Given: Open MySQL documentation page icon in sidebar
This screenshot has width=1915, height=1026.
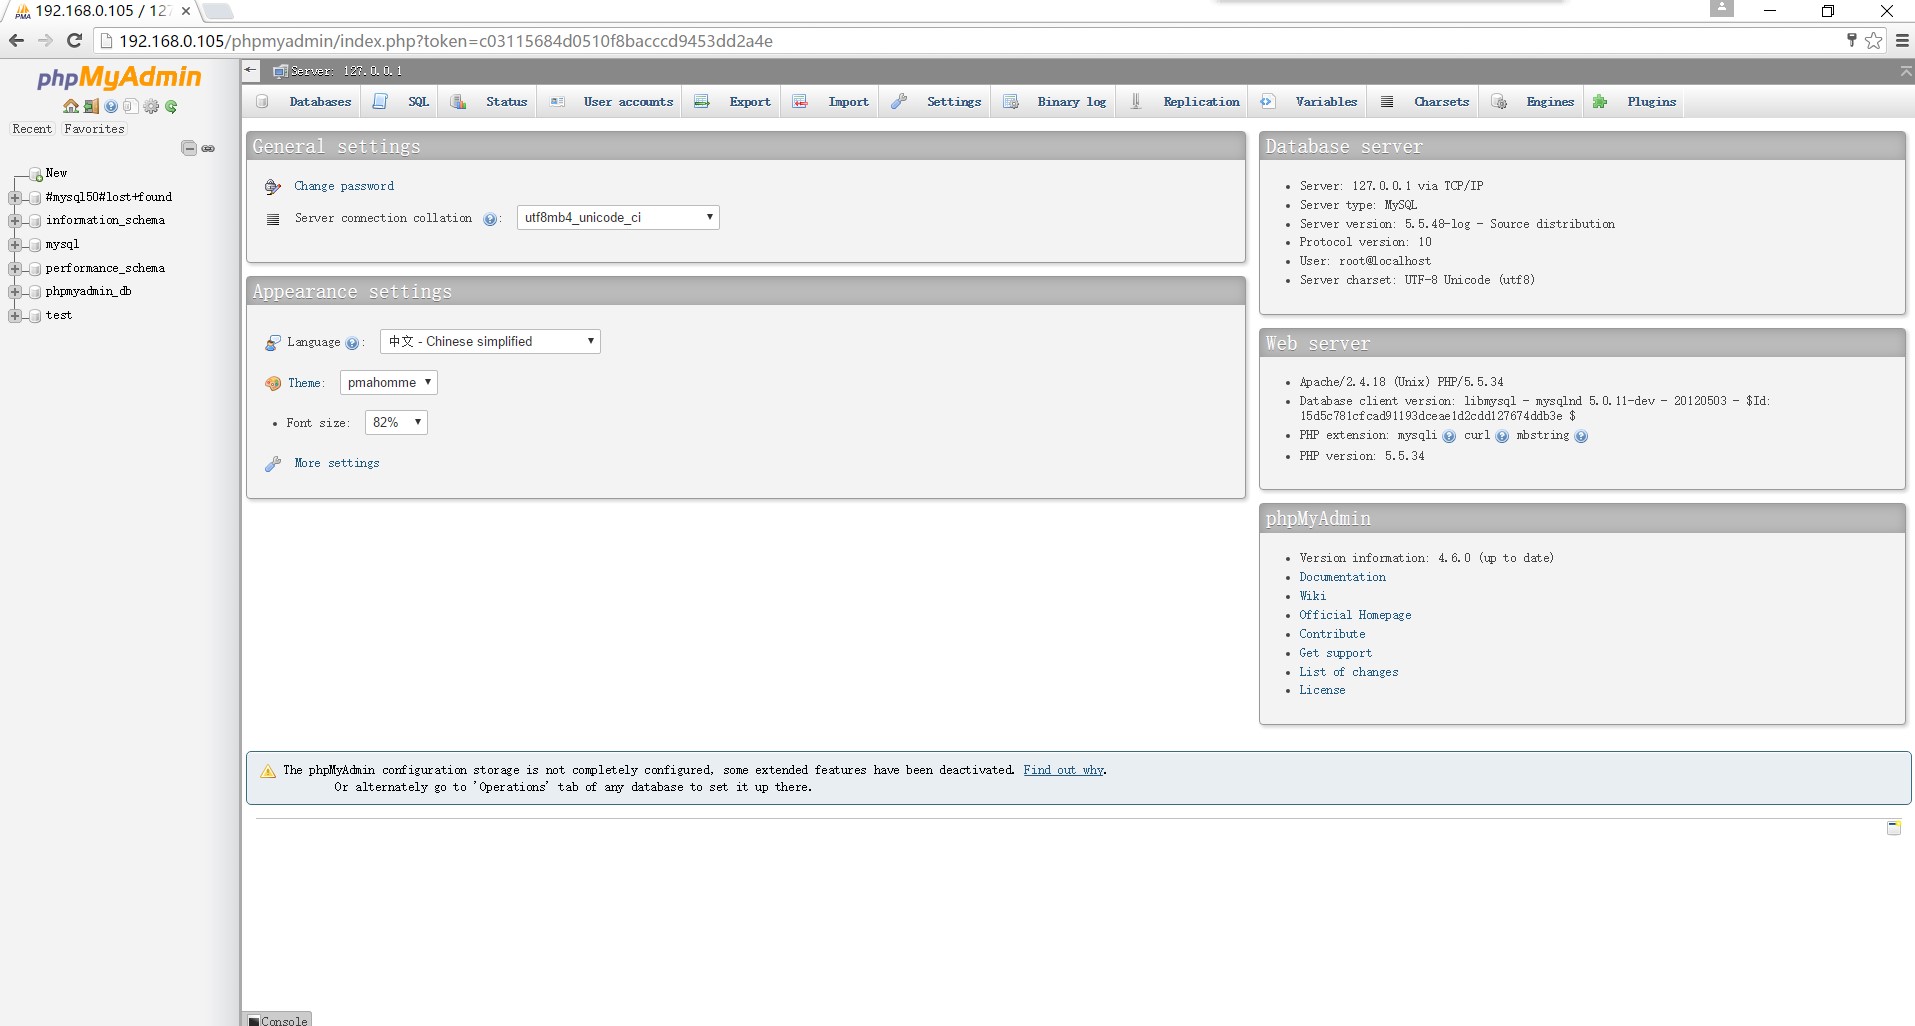Looking at the screenshot, I should (x=130, y=106).
